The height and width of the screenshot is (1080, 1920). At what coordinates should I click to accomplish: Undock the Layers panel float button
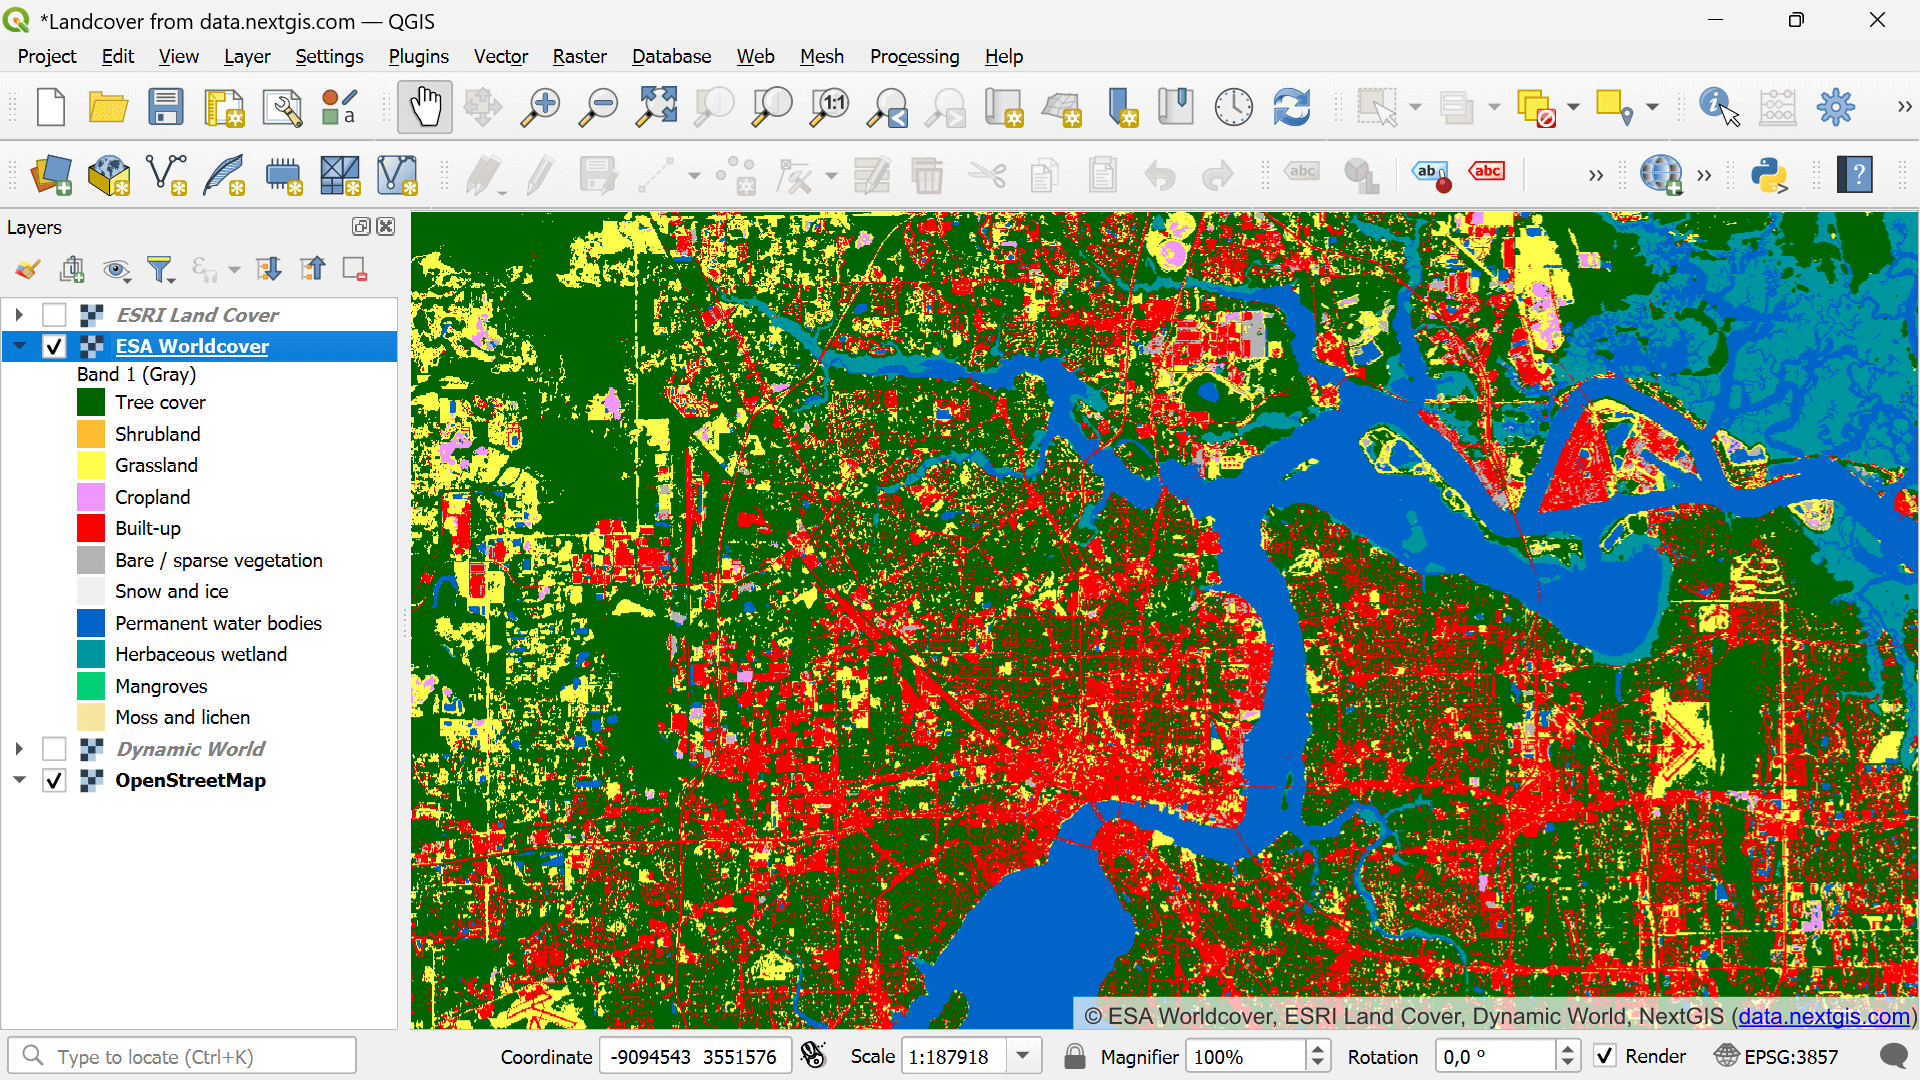point(361,227)
